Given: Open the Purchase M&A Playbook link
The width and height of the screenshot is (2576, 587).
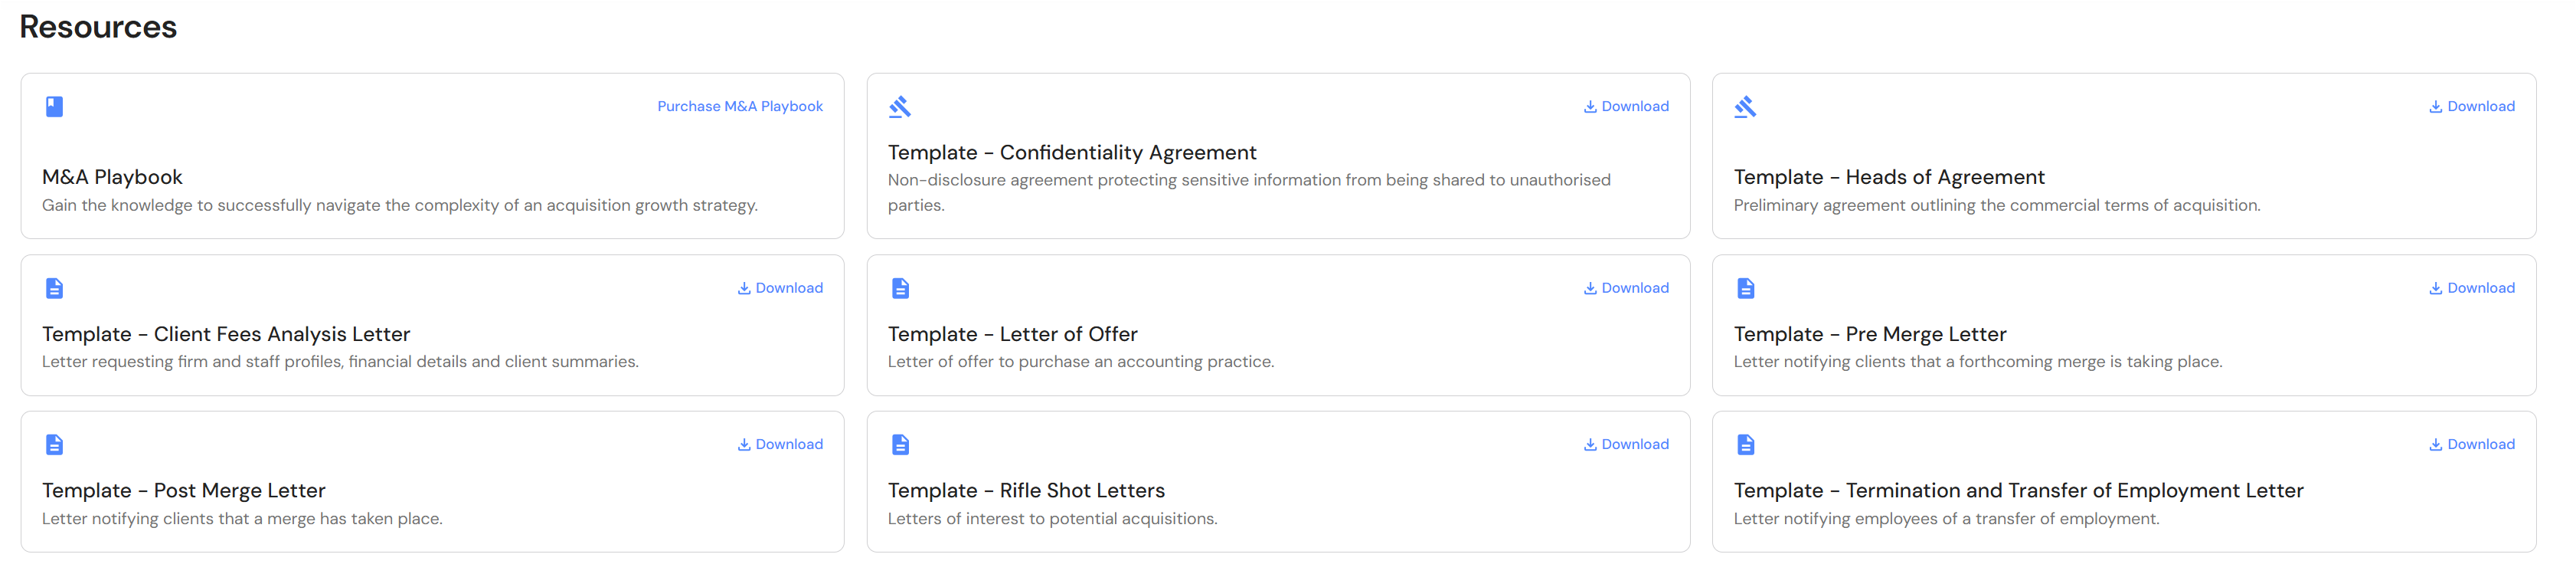Looking at the screenshot, I should (740, 106).
